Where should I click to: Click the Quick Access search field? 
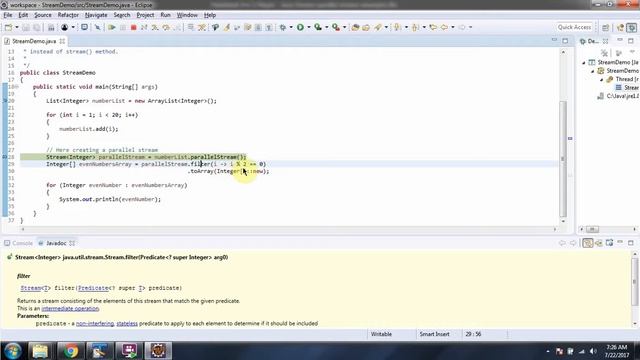574,27
